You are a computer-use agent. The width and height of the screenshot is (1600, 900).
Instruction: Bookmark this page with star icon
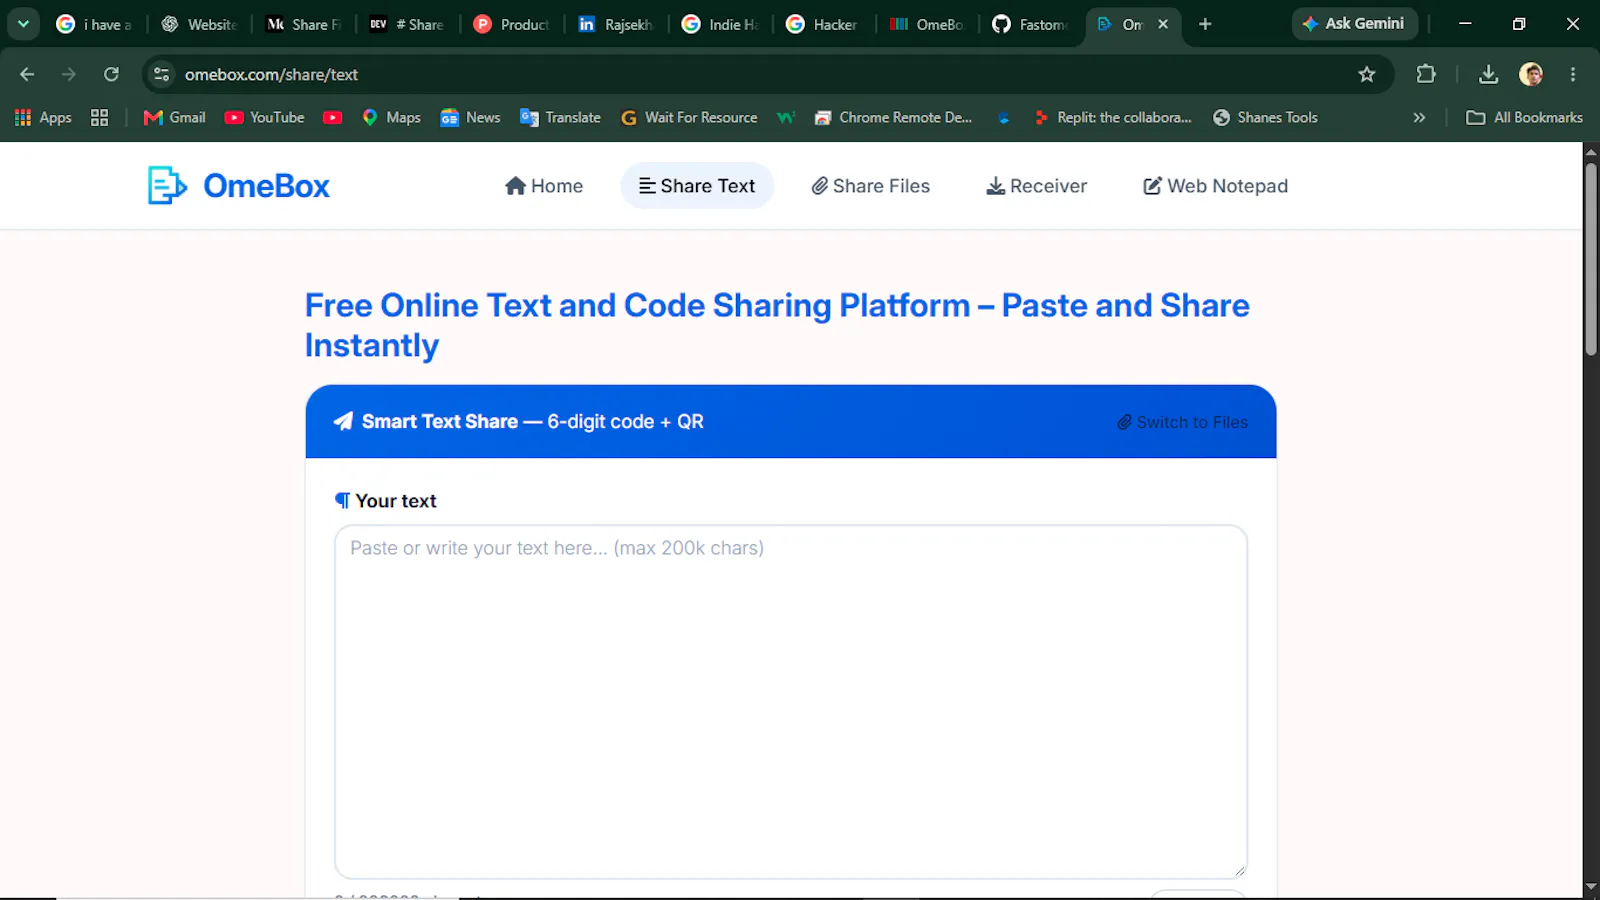pos(1367,74)
